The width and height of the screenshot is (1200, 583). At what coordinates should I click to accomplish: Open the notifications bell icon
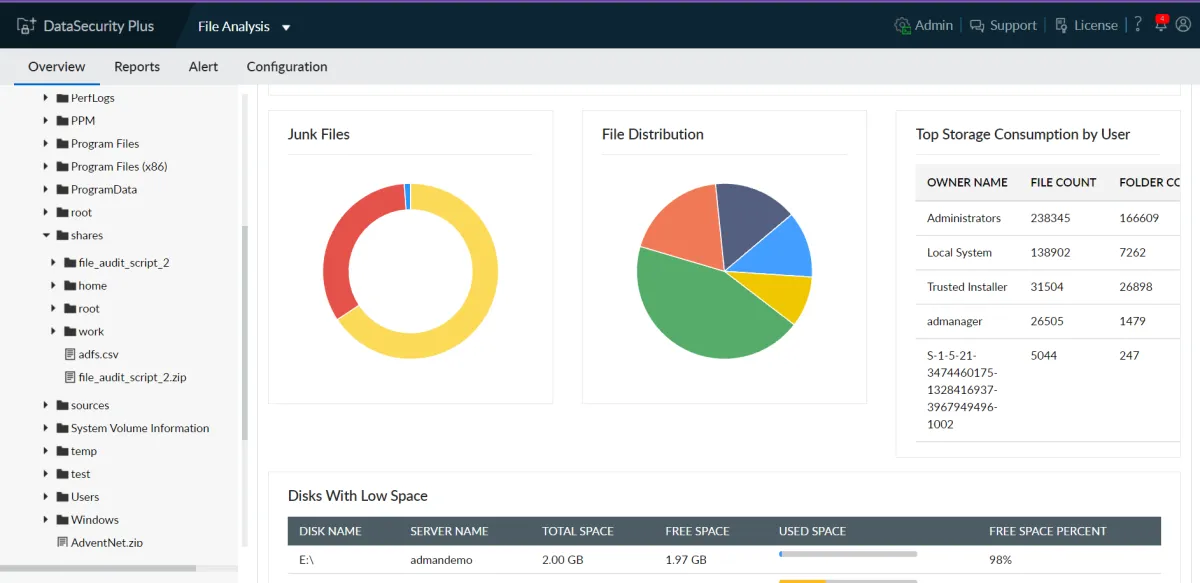pyautogui.click(x=1161, y=25)
